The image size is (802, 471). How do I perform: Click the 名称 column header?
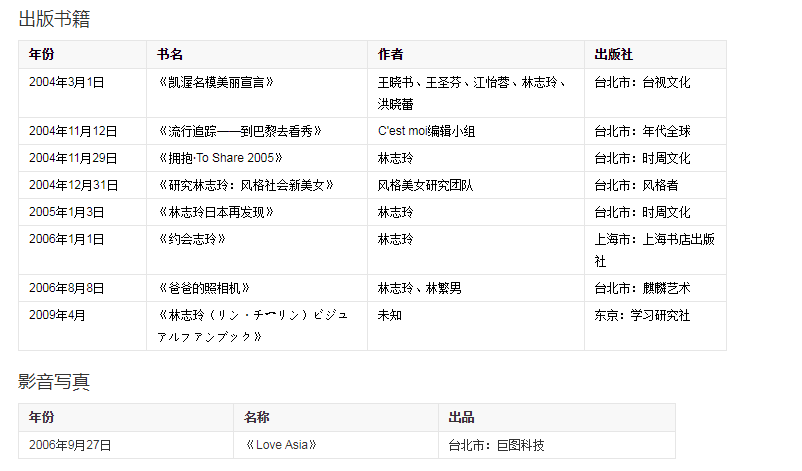click(x=257, y=418)
